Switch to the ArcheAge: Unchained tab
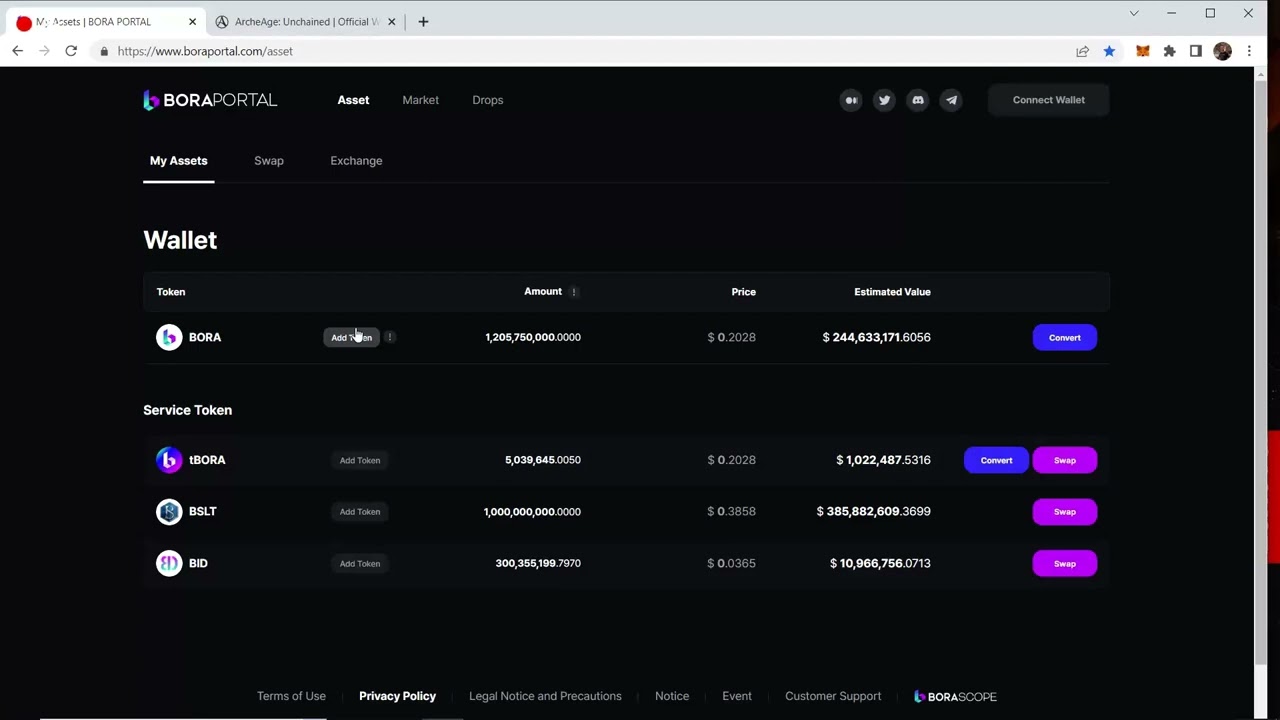Screen dimensions: 1280x720 point(305,21)
